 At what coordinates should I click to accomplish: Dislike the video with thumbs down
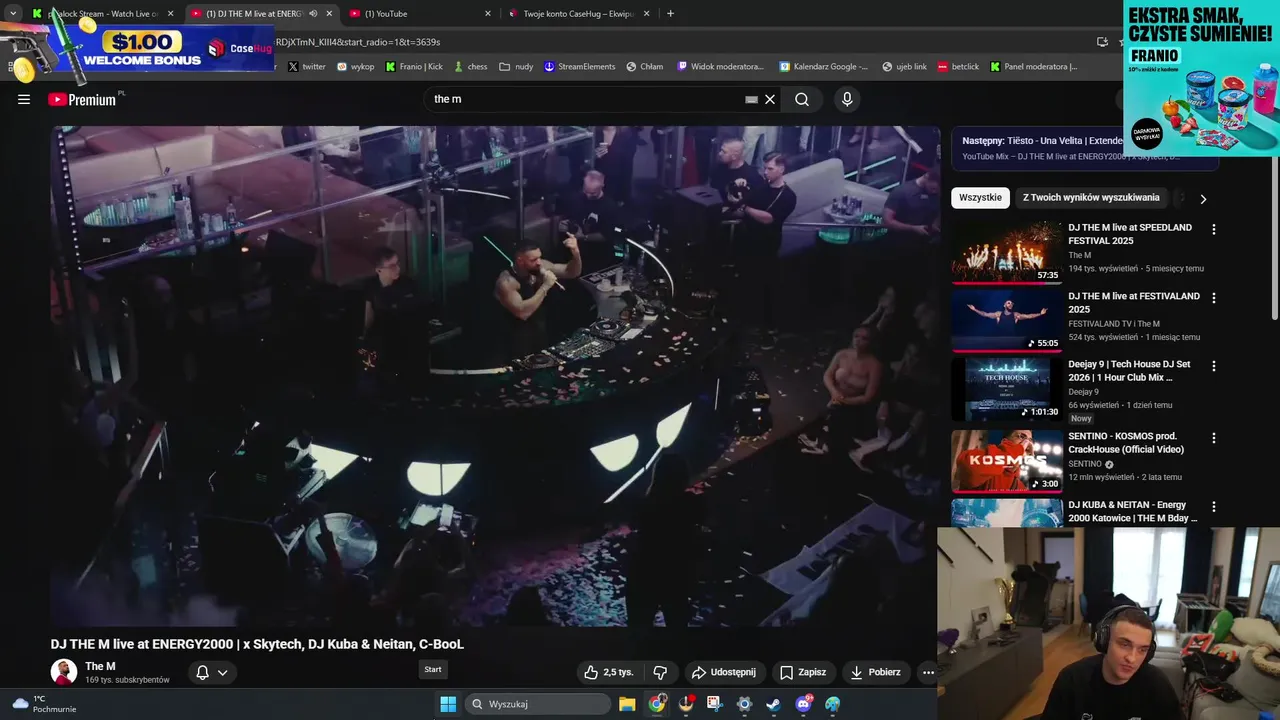660,672
